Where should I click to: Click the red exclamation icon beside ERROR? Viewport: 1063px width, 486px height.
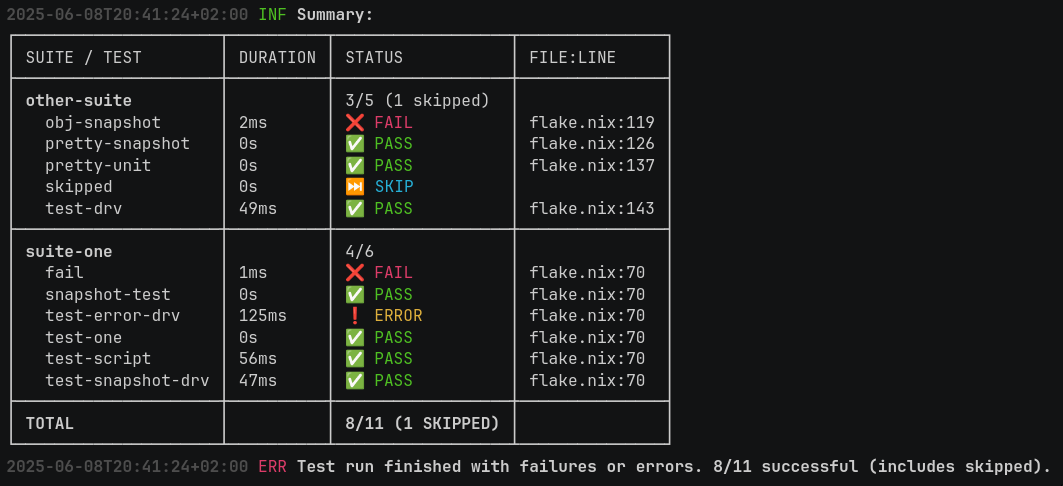point(355,316)
